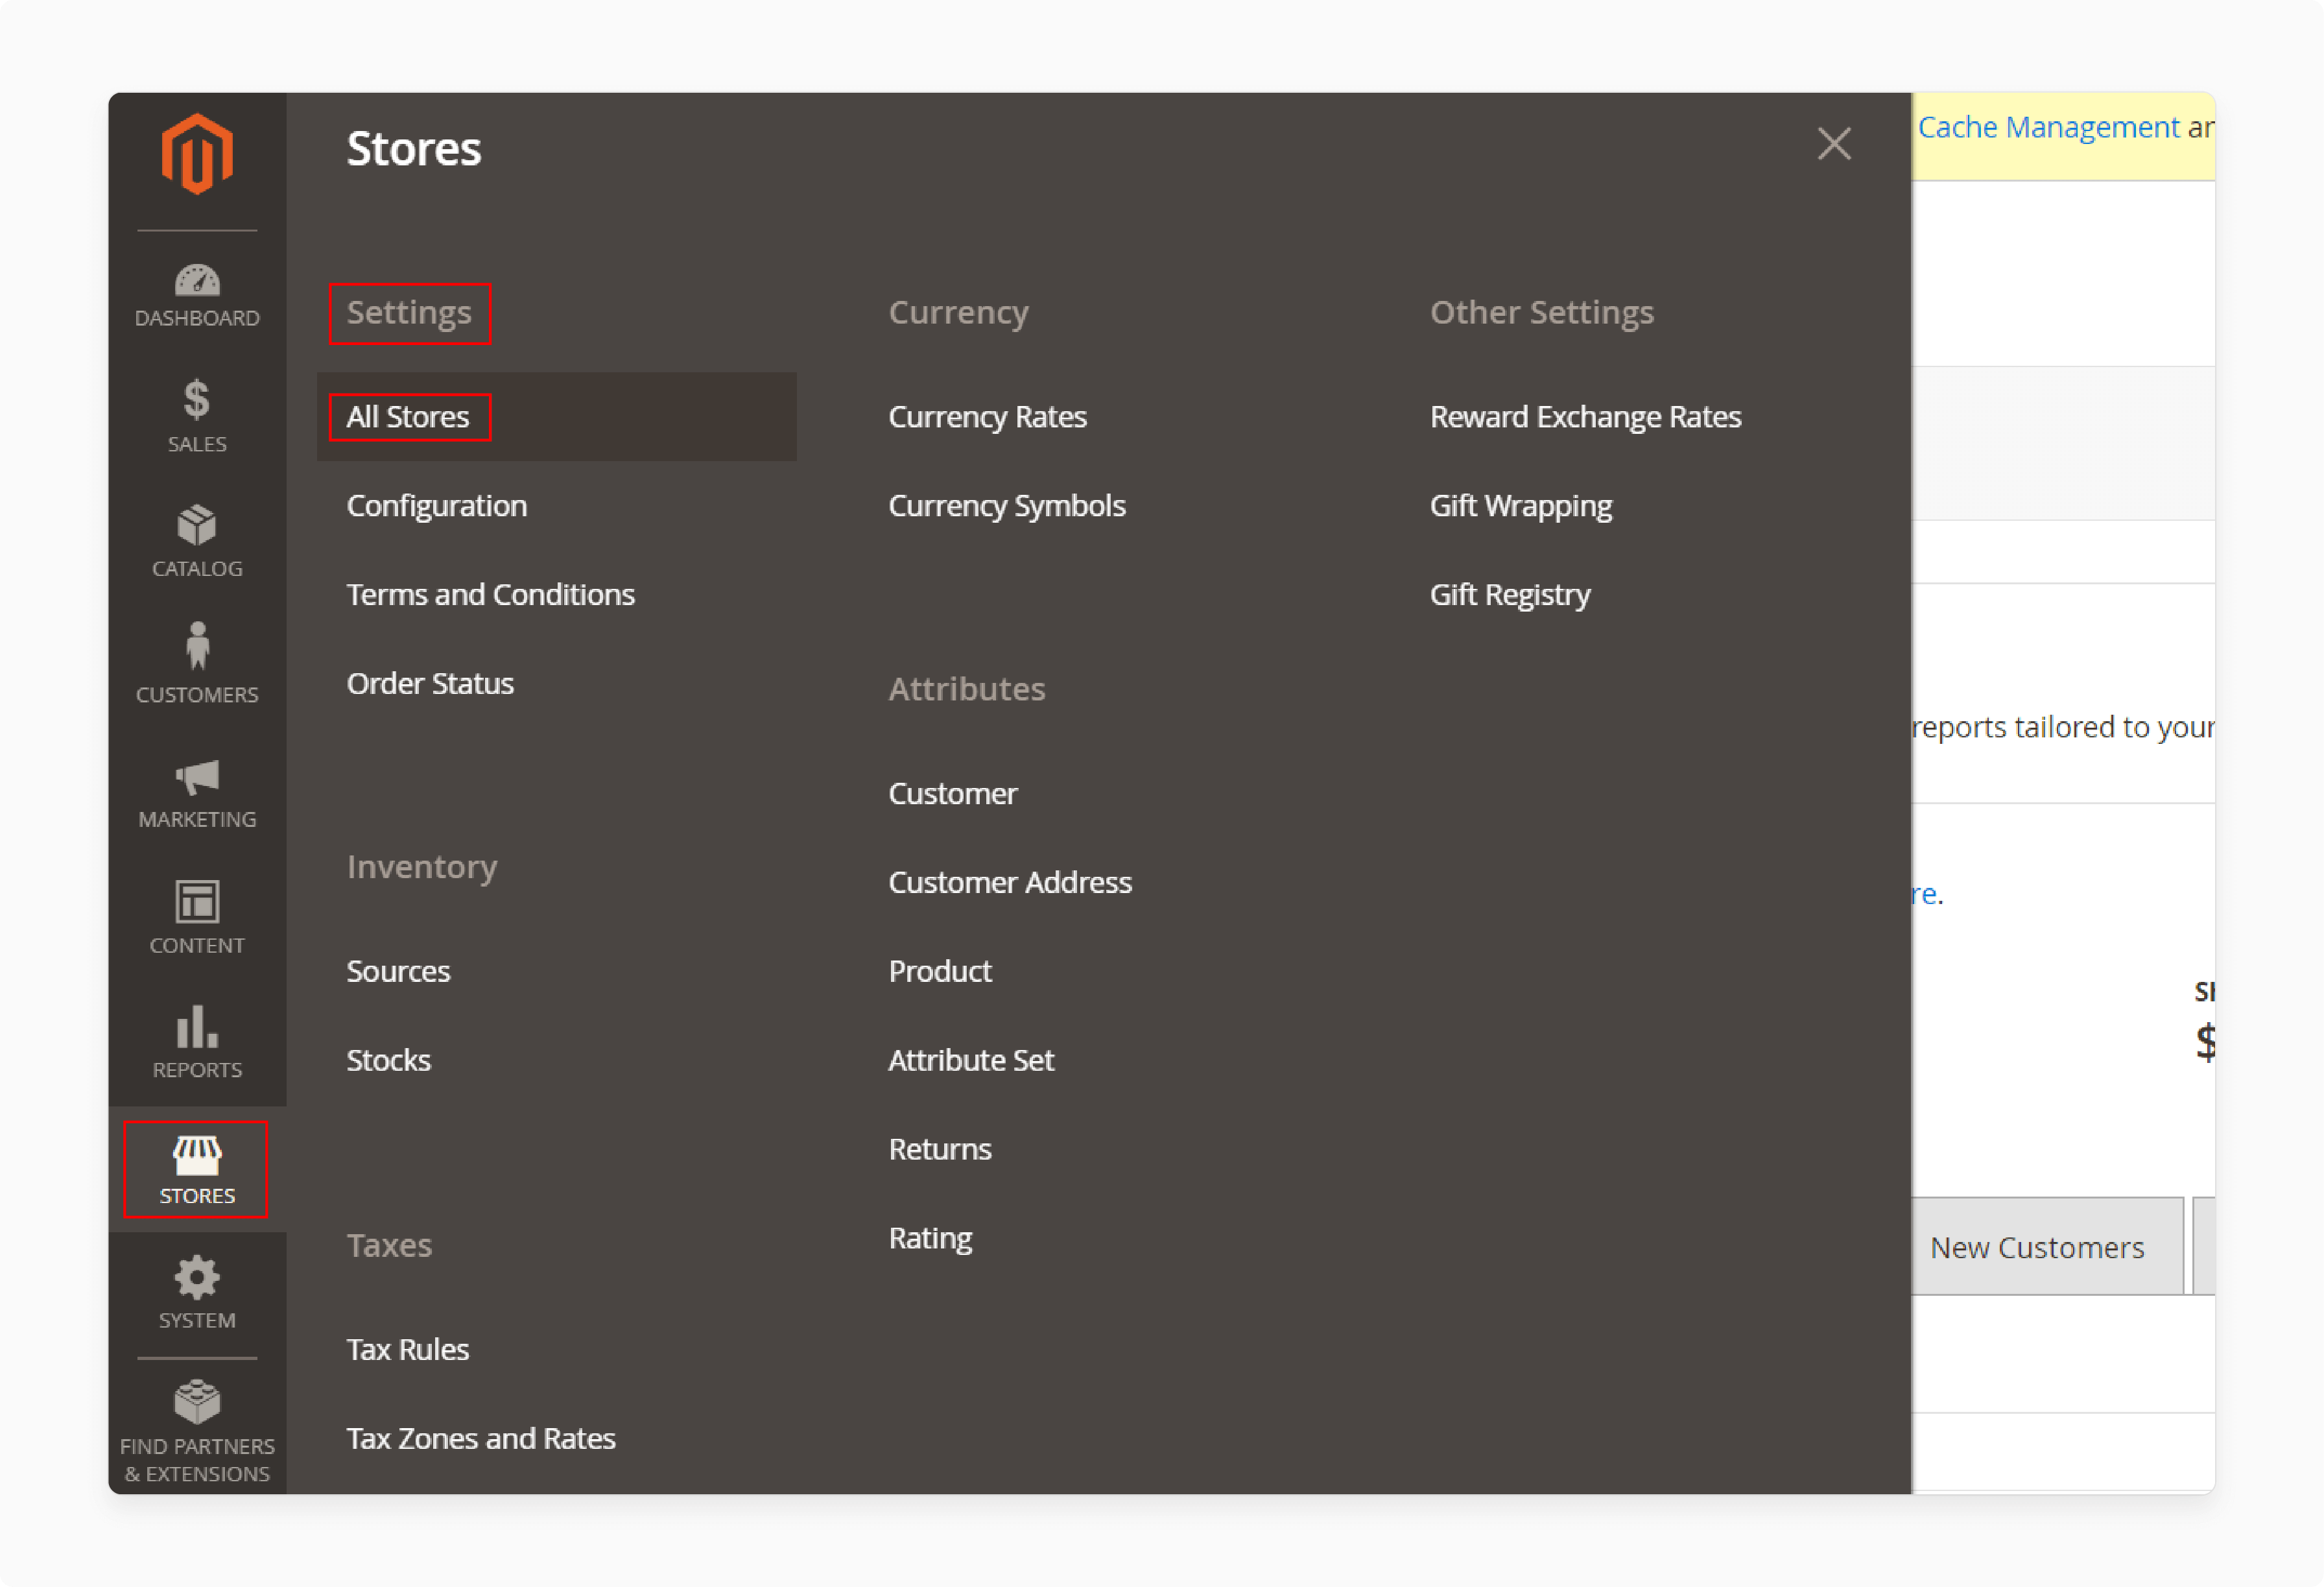Open Reward Exchange Rates
Viewport: 2324px width, 1587px height.
tap(1585, 417)
